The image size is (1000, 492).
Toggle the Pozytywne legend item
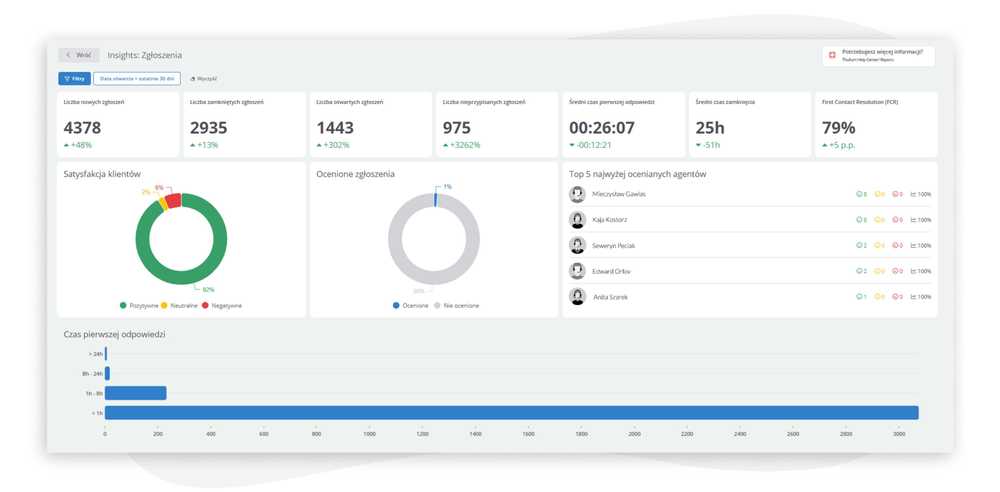pyautogui.click(x=139, y=305)
